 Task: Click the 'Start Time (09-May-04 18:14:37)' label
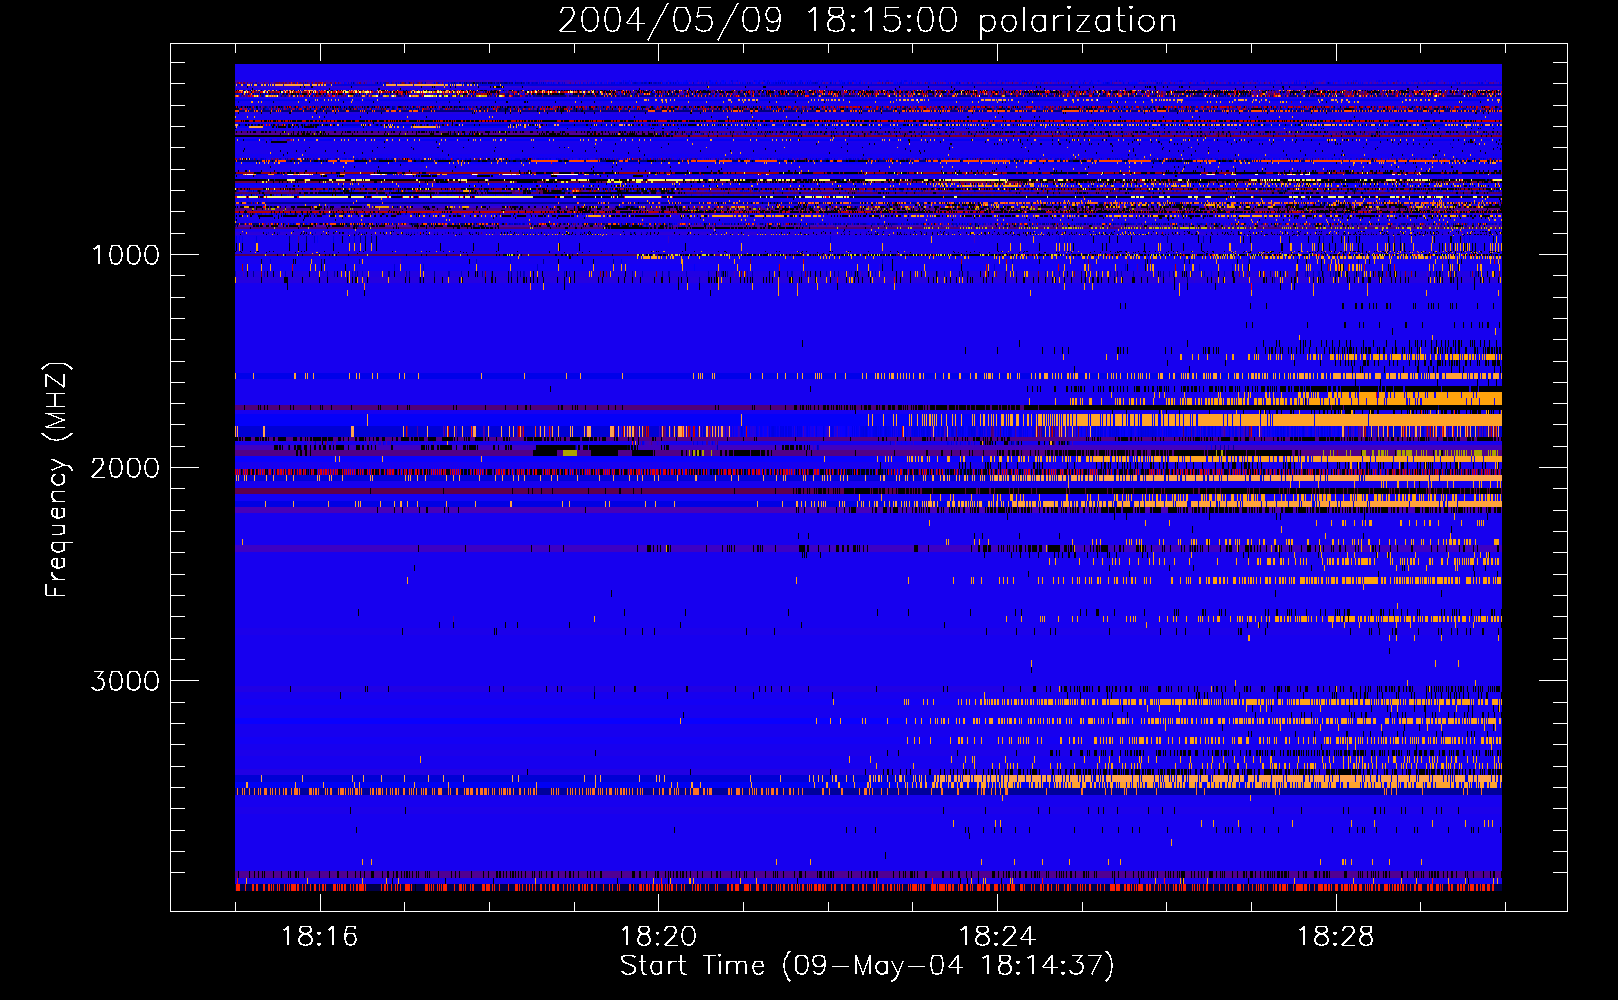(867, 966)
